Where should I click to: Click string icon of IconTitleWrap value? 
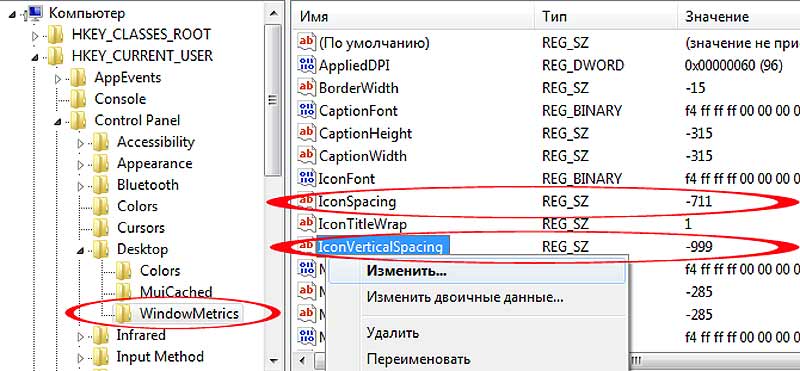[x=306, y=224]
